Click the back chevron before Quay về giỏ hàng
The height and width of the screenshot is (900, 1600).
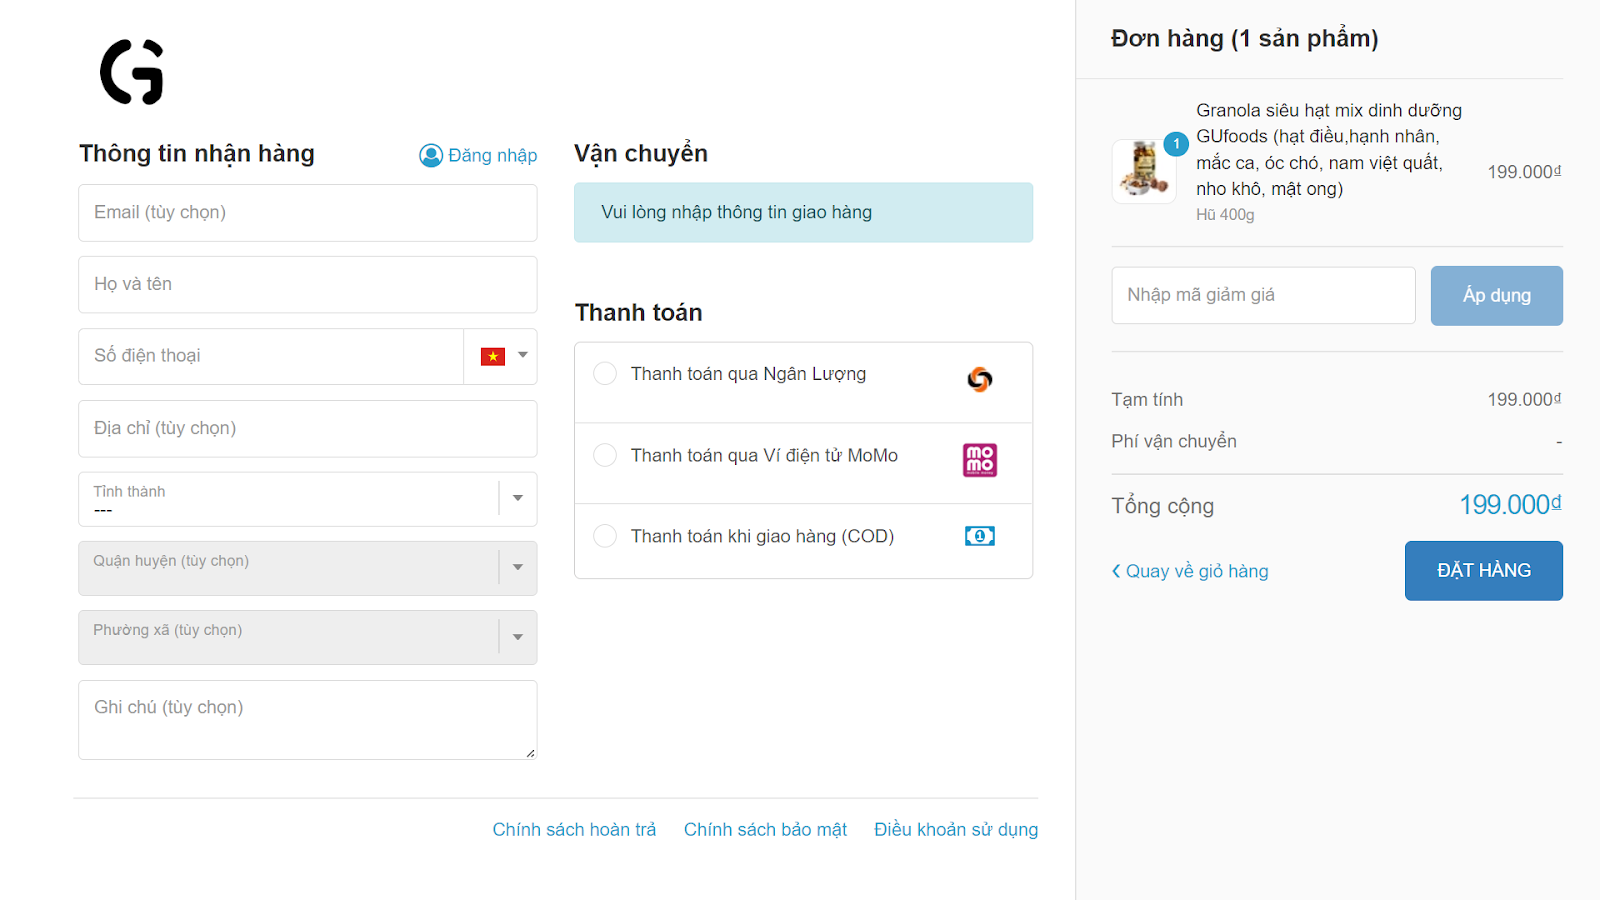1116,571
